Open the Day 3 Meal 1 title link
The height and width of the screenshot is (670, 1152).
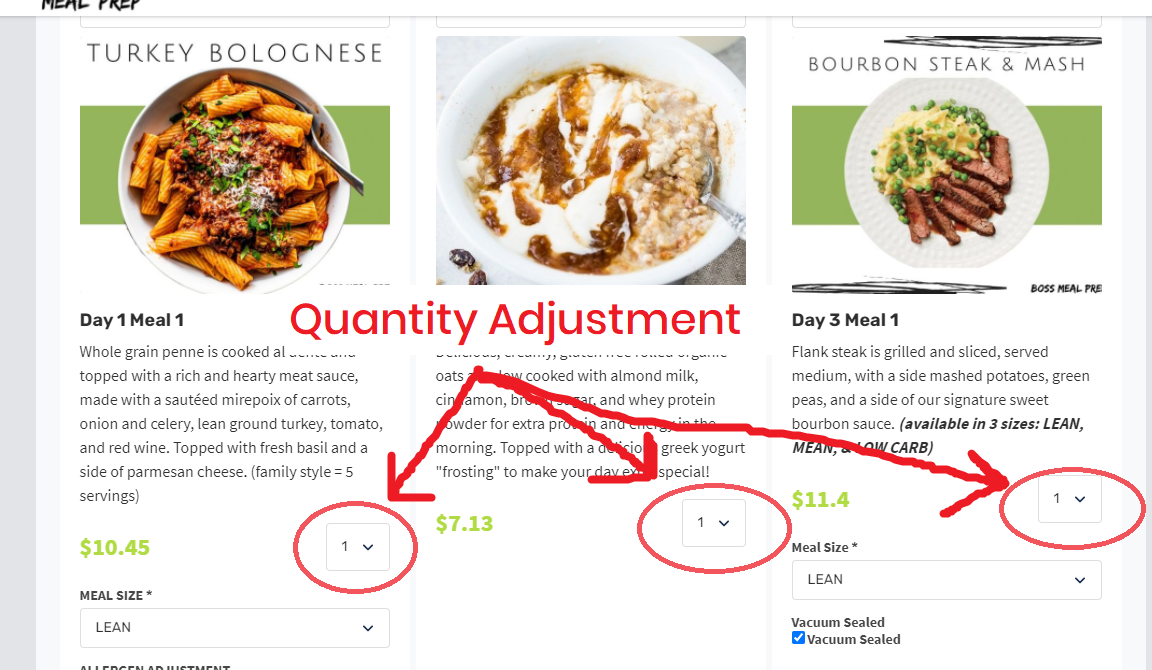tap(845, 320)
